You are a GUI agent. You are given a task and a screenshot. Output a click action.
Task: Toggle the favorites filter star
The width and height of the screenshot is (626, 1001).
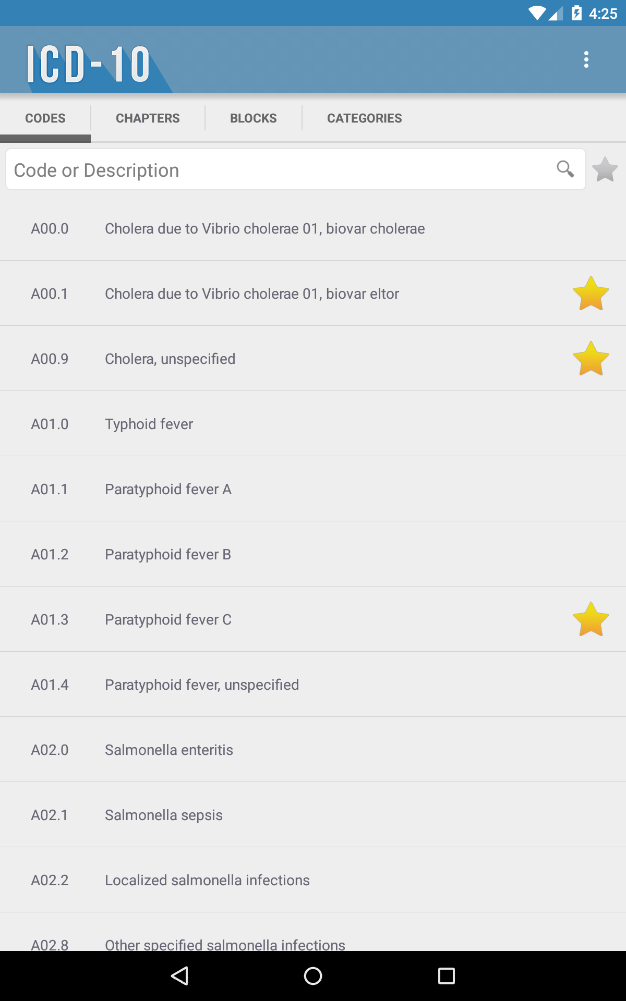coord(605,170)
